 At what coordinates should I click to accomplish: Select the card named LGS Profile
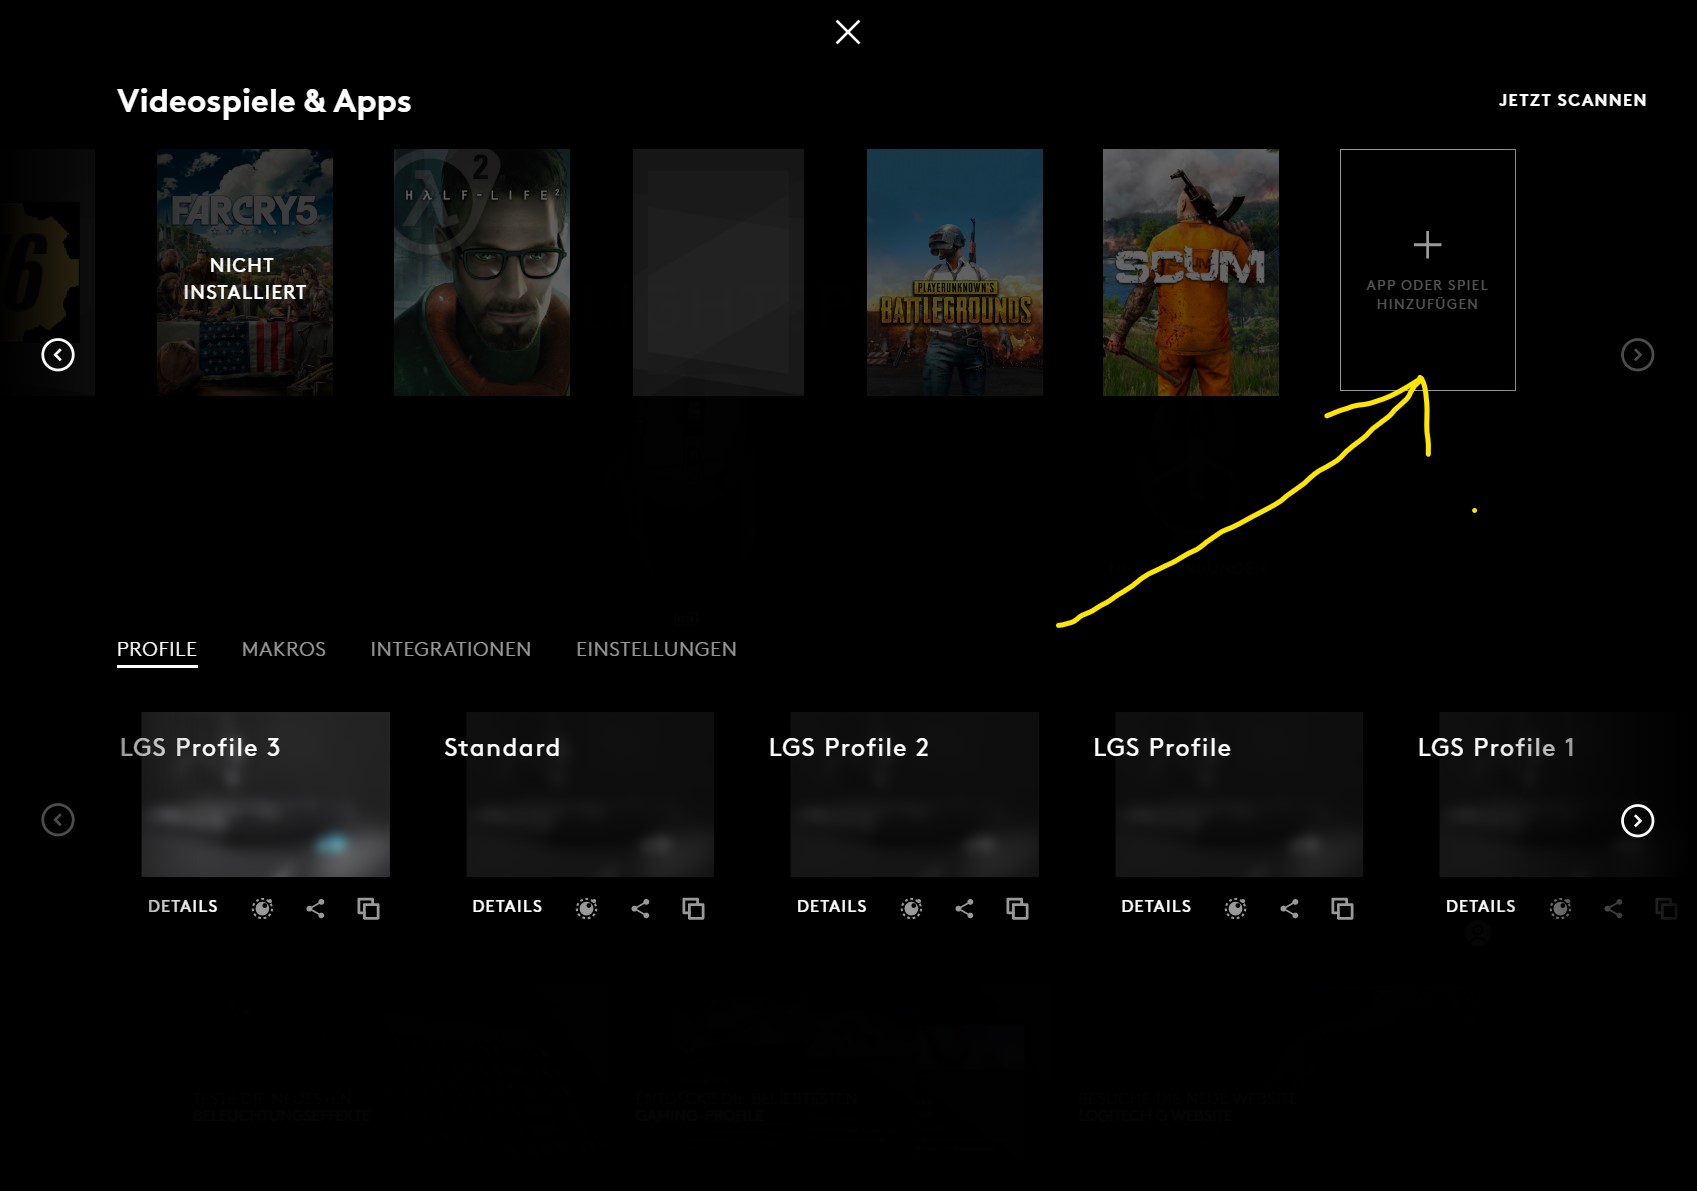point(1239,794)
